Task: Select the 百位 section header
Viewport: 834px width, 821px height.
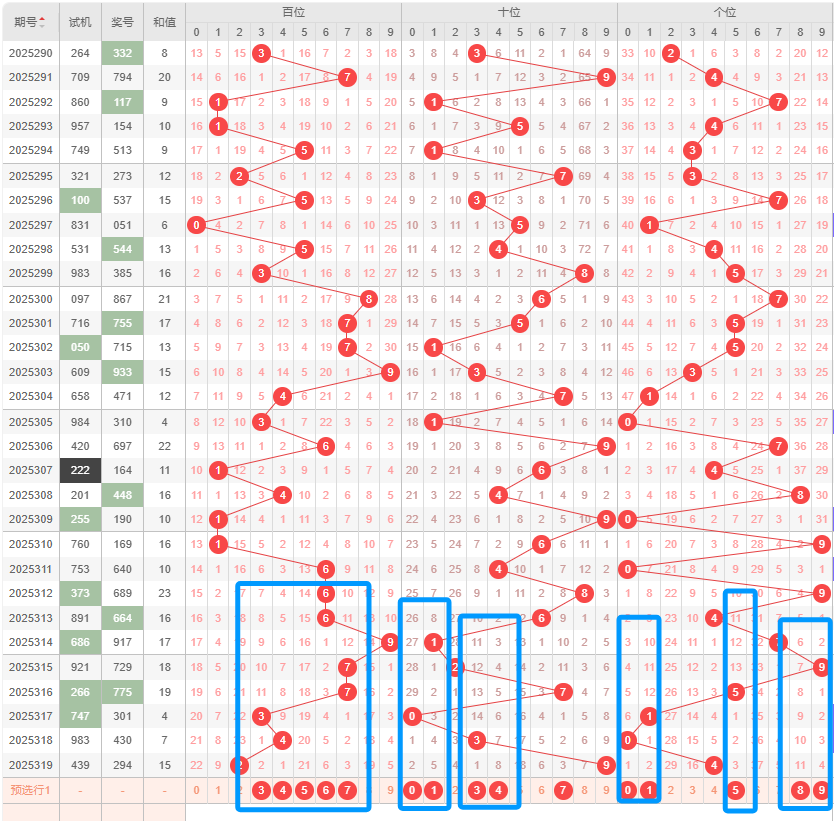Action: coord(294,12)
